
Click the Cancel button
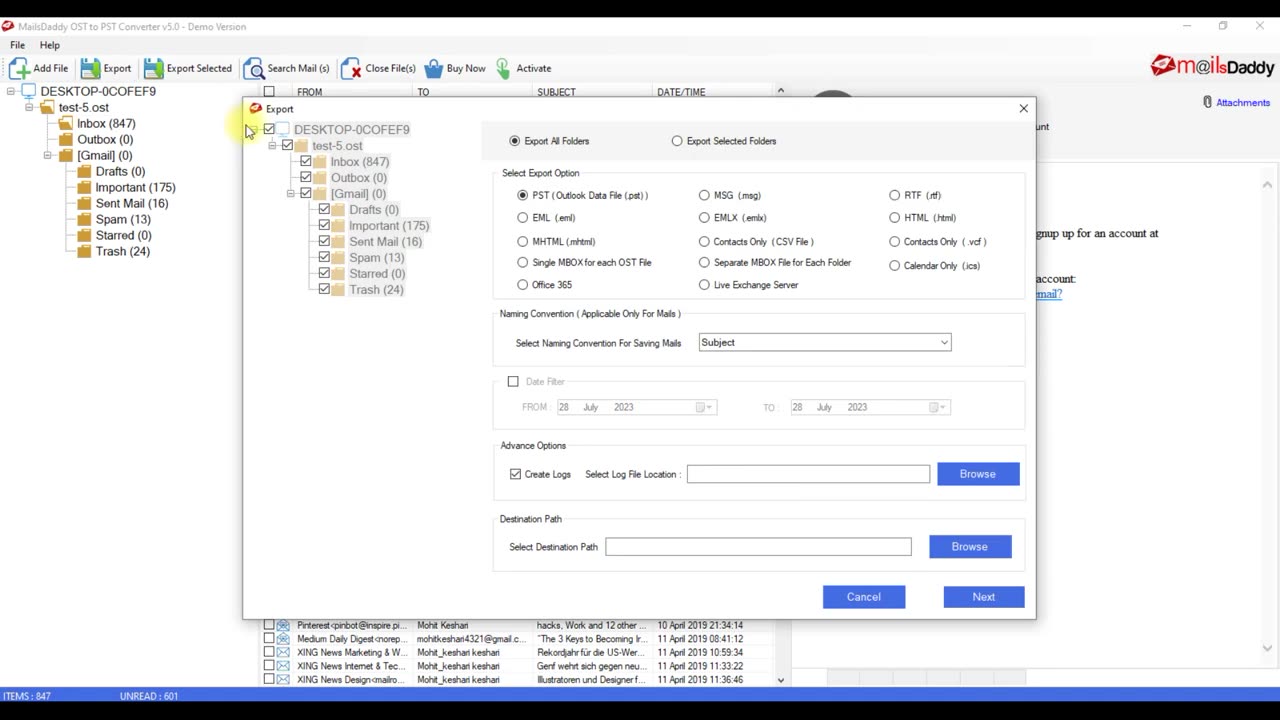pos(864,597)
